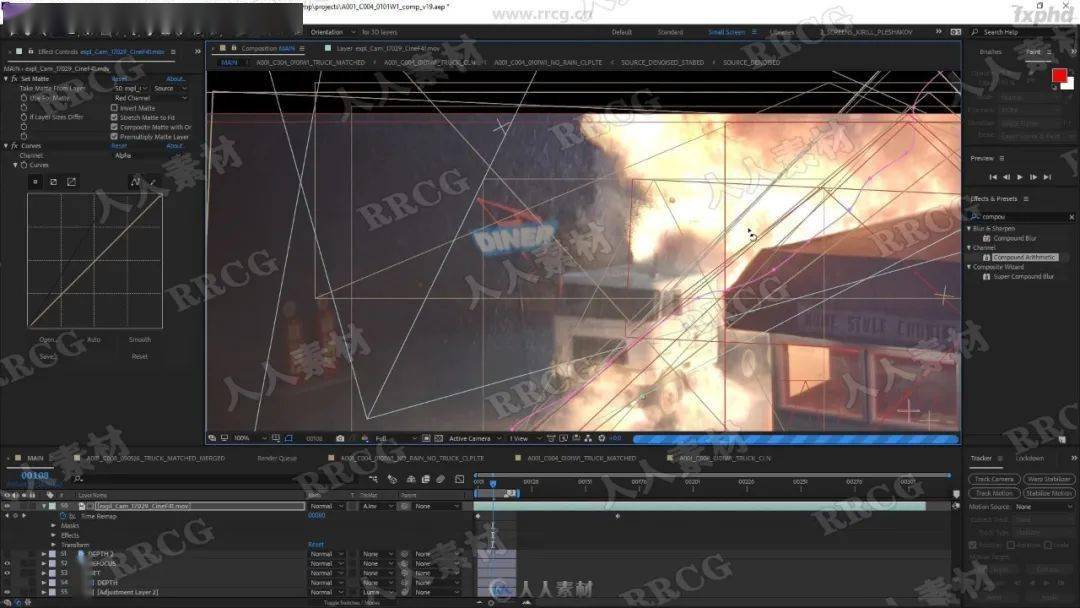Click Reset link for Set Matte effect

coord(119,79)
